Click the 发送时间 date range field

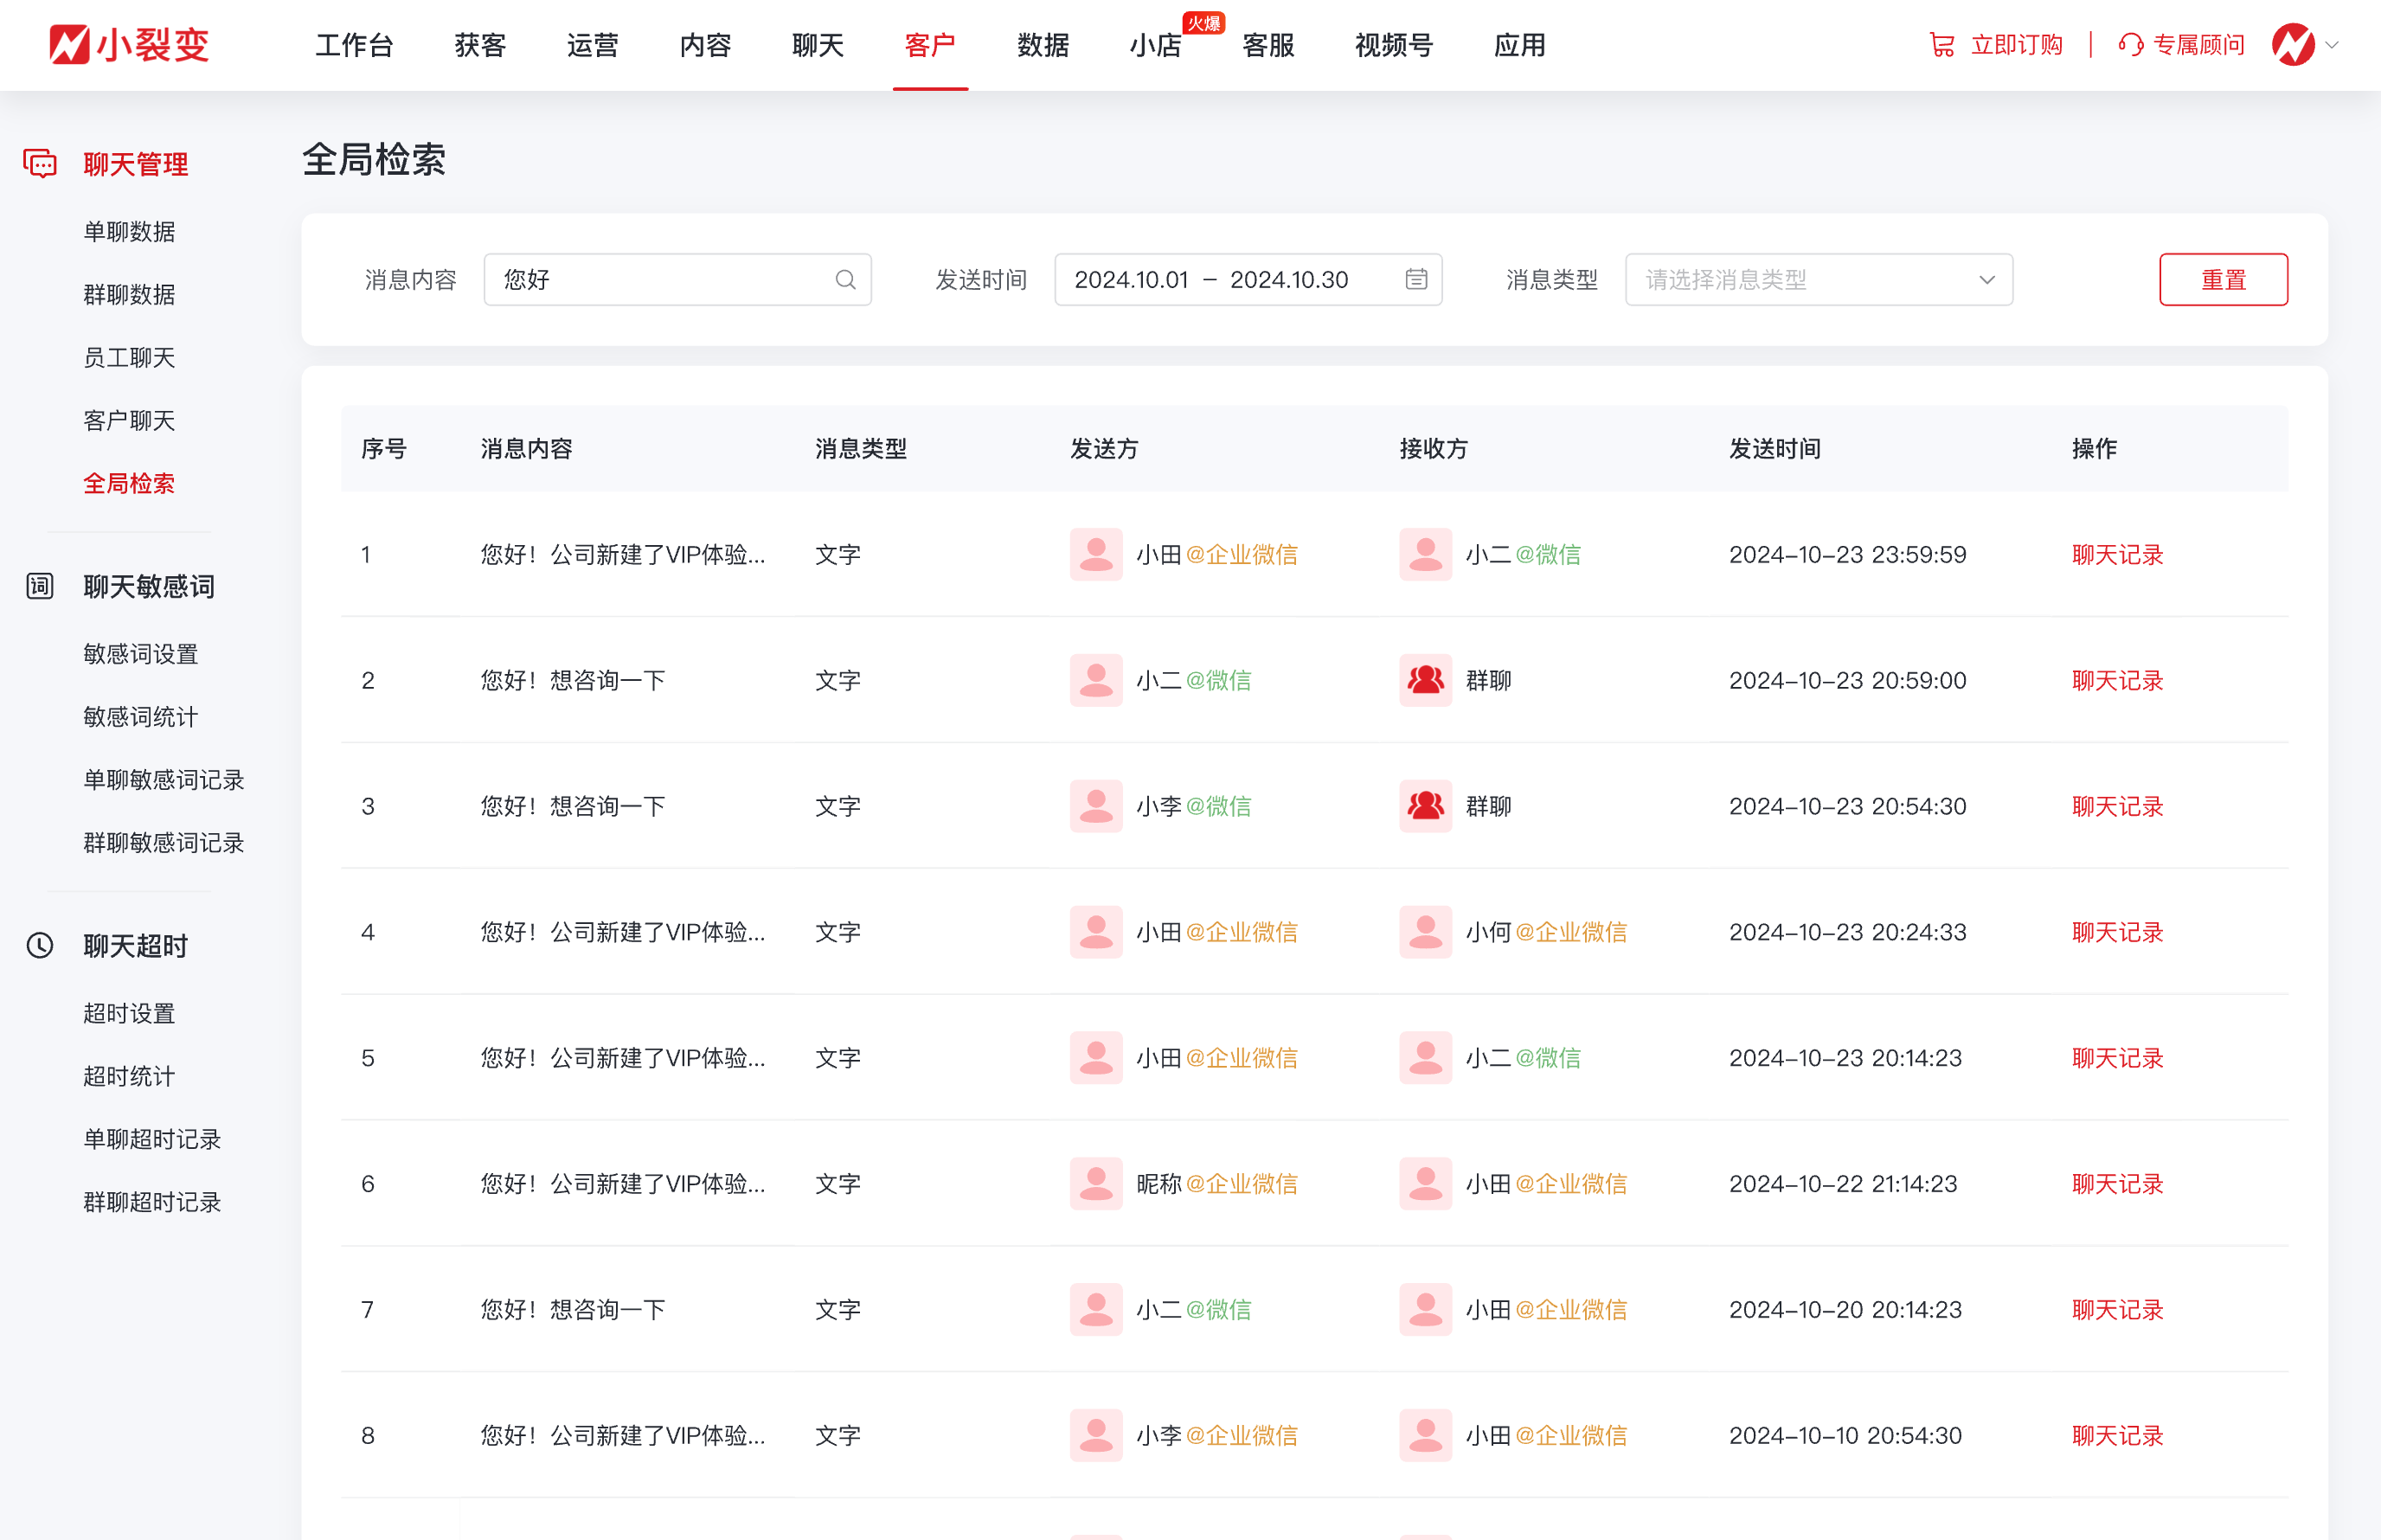[1248, 280]
